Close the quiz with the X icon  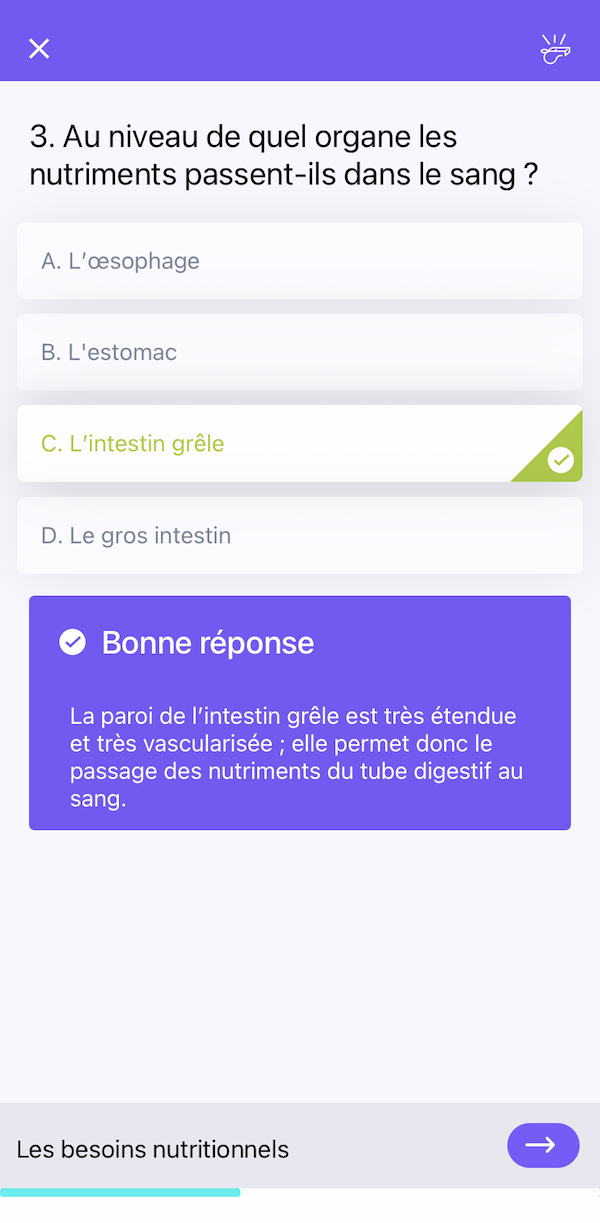click(39, 49)
